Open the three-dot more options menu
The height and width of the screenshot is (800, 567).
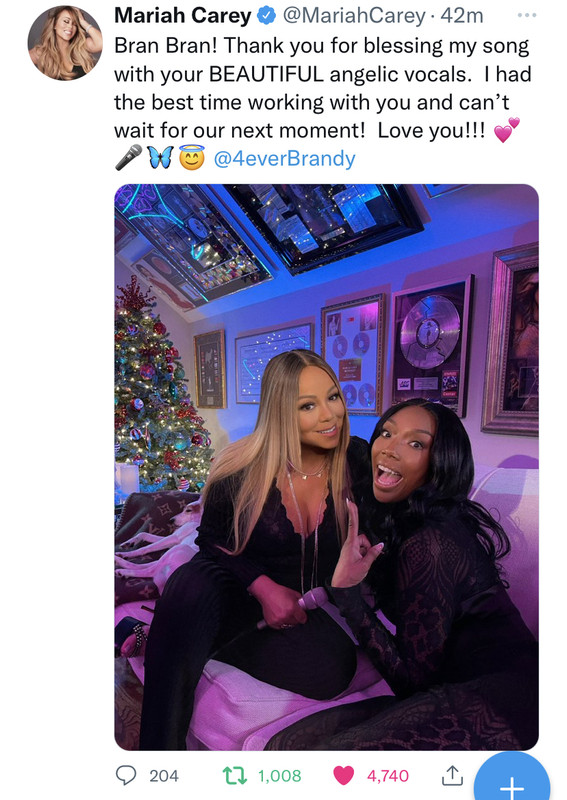[x=527, y=15]
